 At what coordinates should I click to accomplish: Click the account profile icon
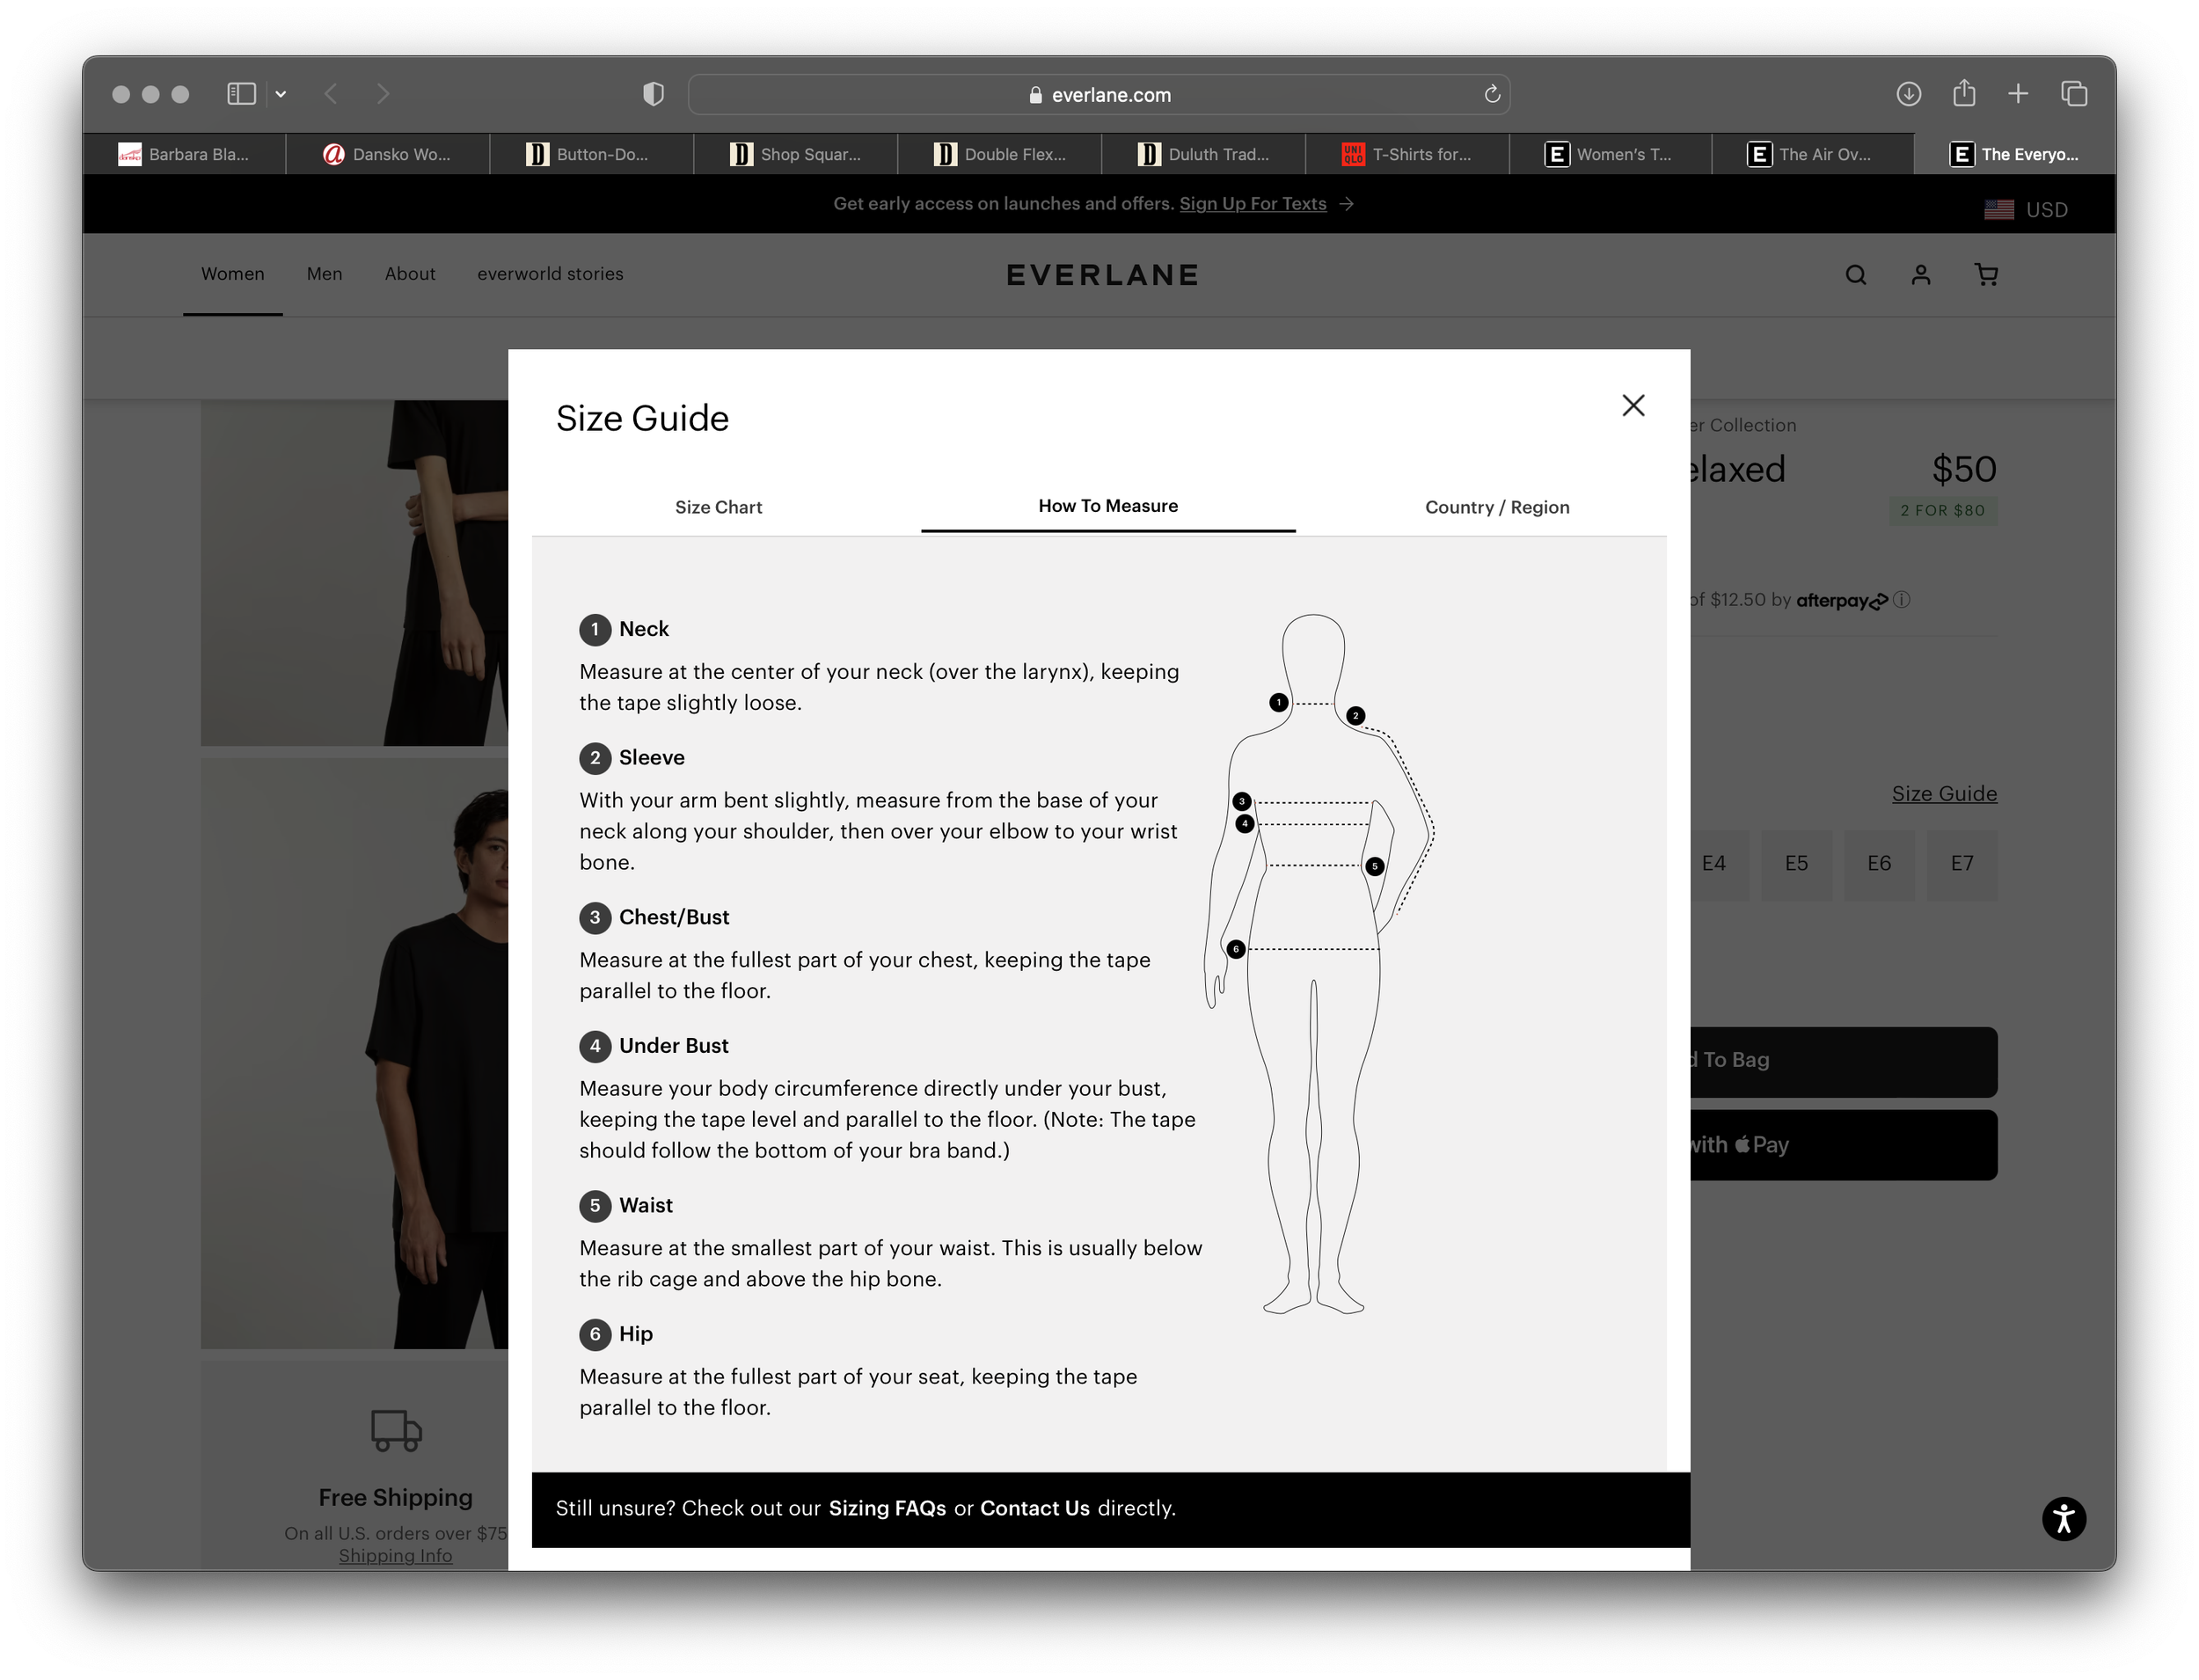click(x=1921, y=275)
